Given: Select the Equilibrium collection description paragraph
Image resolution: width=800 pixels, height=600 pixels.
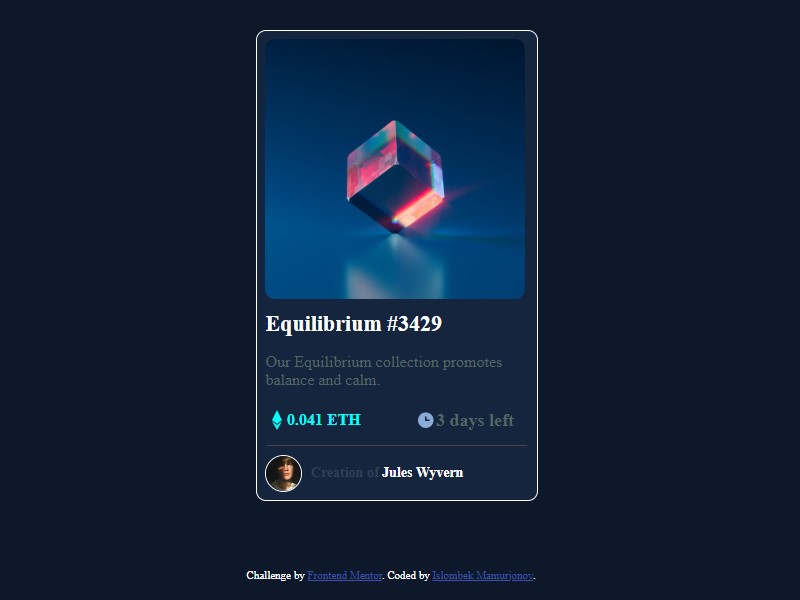Looking at the screenshot, I should [x=384, y=371].
